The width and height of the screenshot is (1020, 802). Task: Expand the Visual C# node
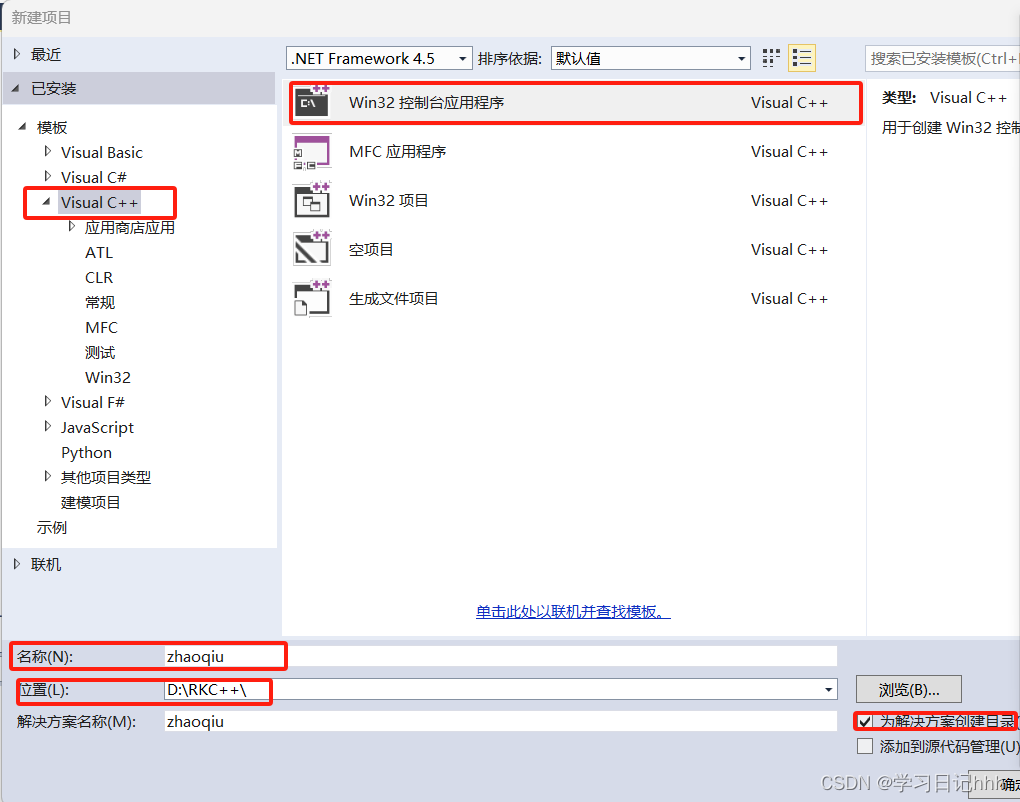click(x=47, y=176)
